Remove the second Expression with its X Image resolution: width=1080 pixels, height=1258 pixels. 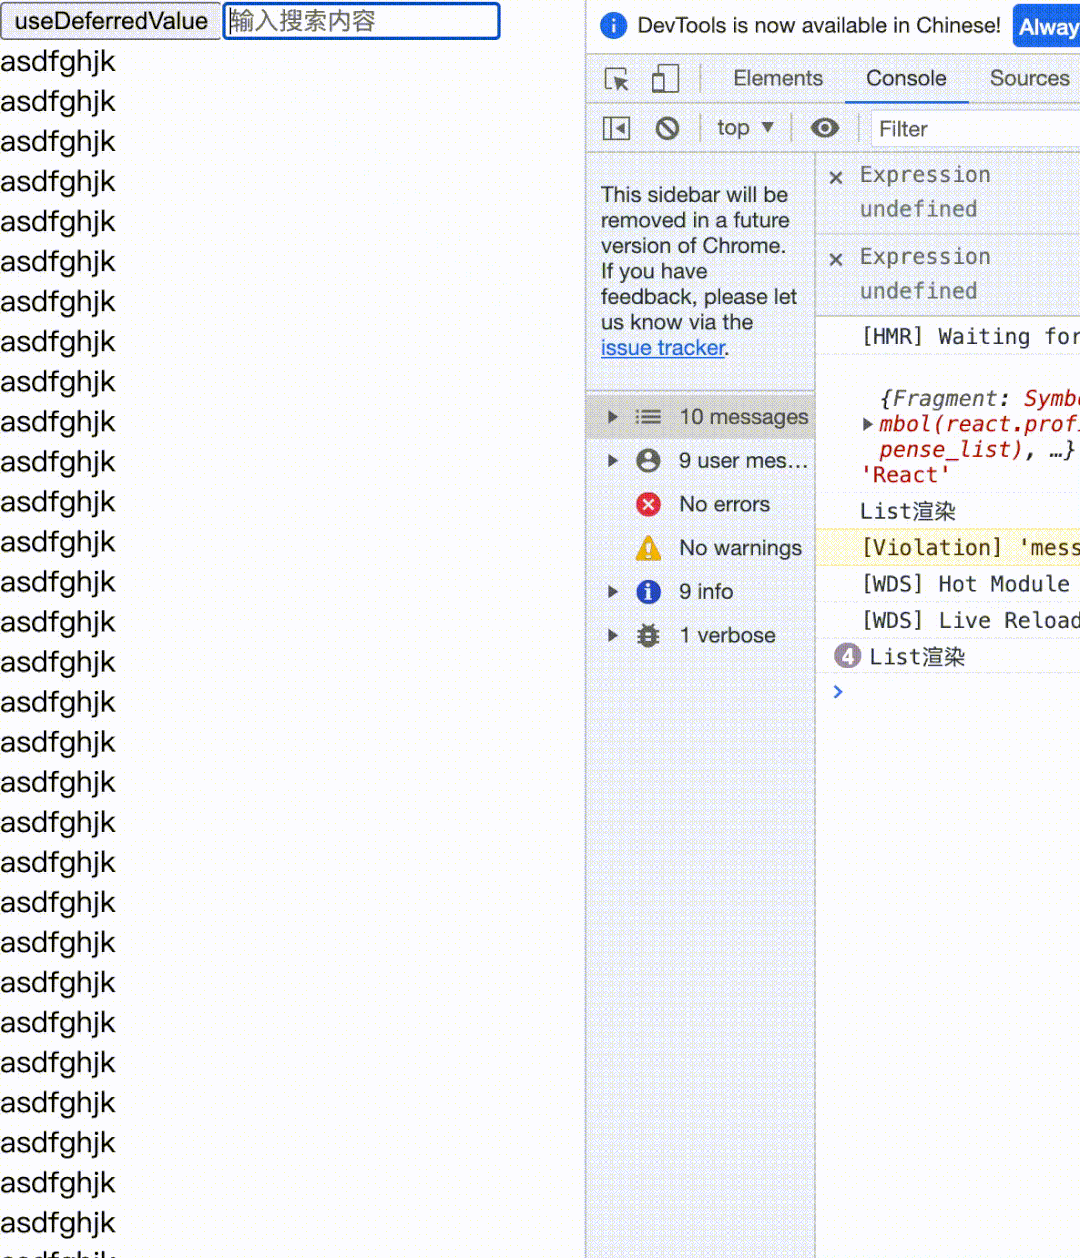837,259
